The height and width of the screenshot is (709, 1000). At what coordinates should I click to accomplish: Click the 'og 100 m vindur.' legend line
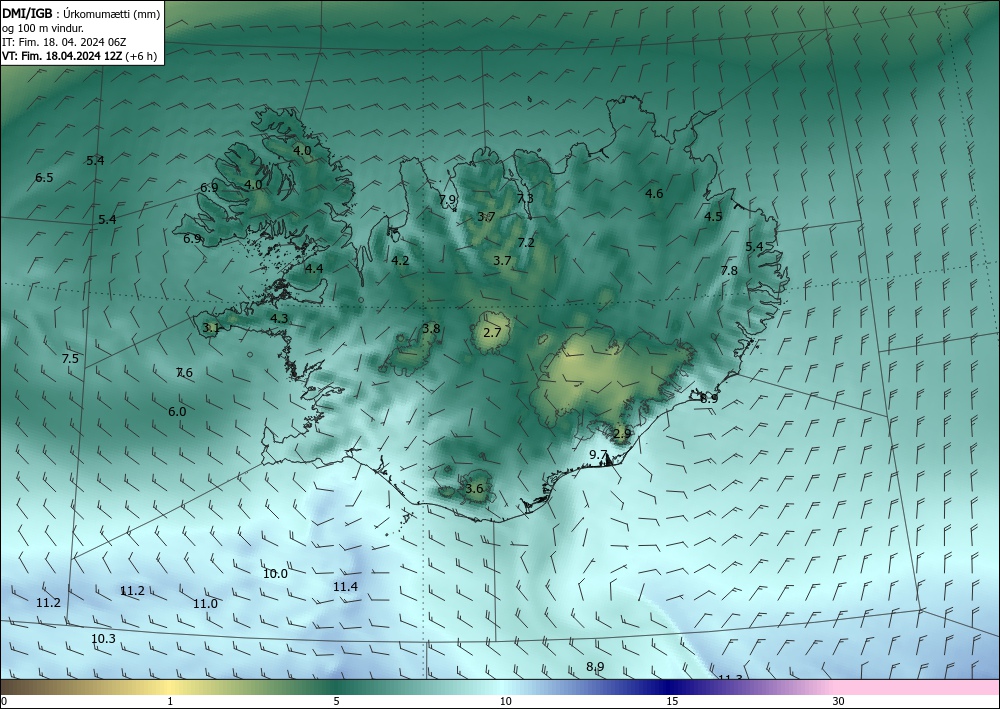[x=43, y=27]
